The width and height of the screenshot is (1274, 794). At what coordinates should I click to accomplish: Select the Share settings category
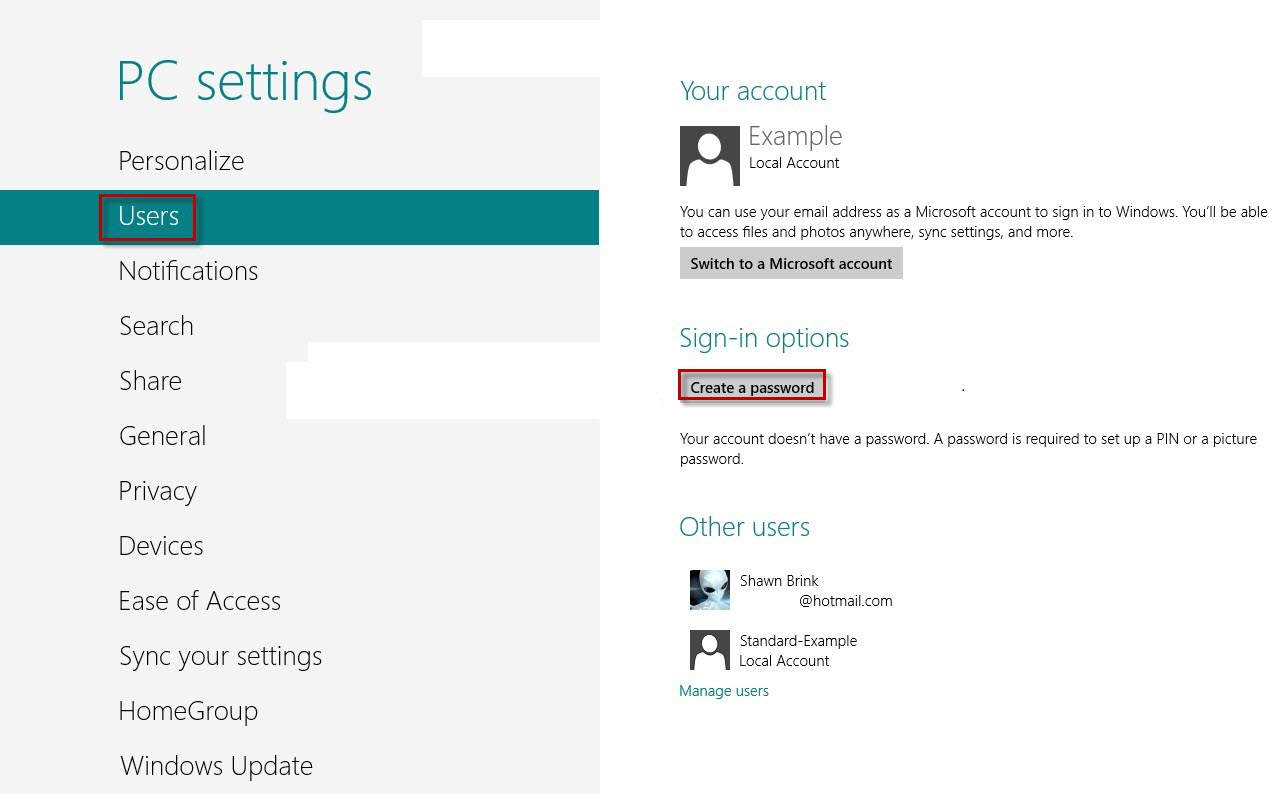tap(150, 381)
